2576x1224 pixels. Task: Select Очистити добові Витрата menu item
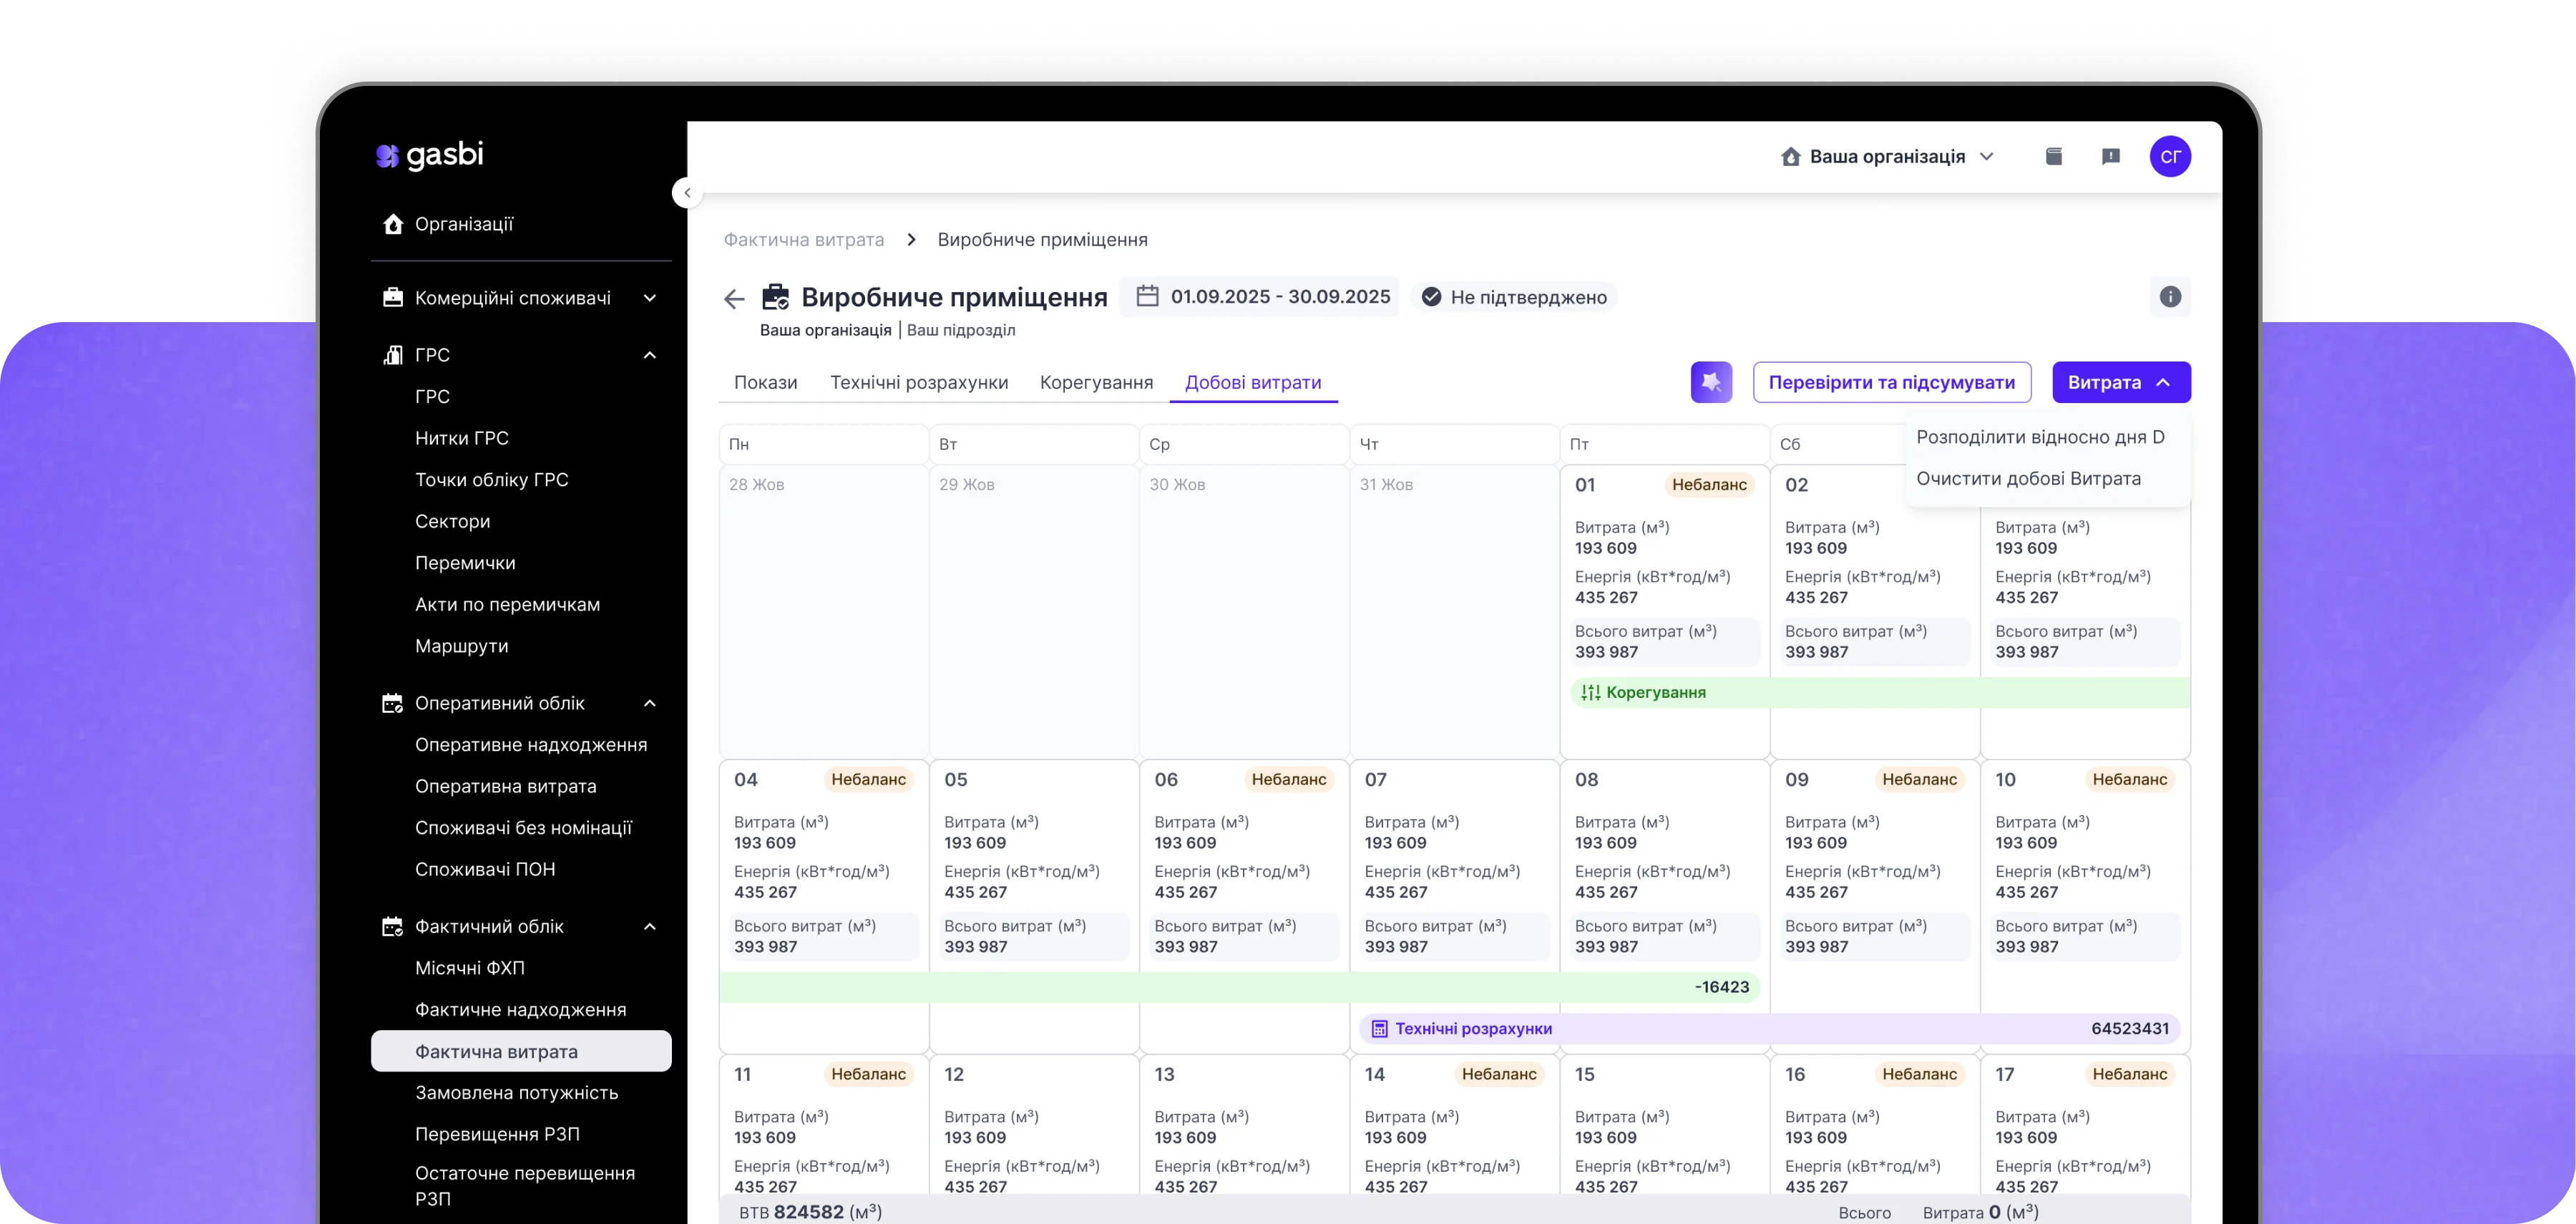pyautogui.click(x=2028, y=478)
